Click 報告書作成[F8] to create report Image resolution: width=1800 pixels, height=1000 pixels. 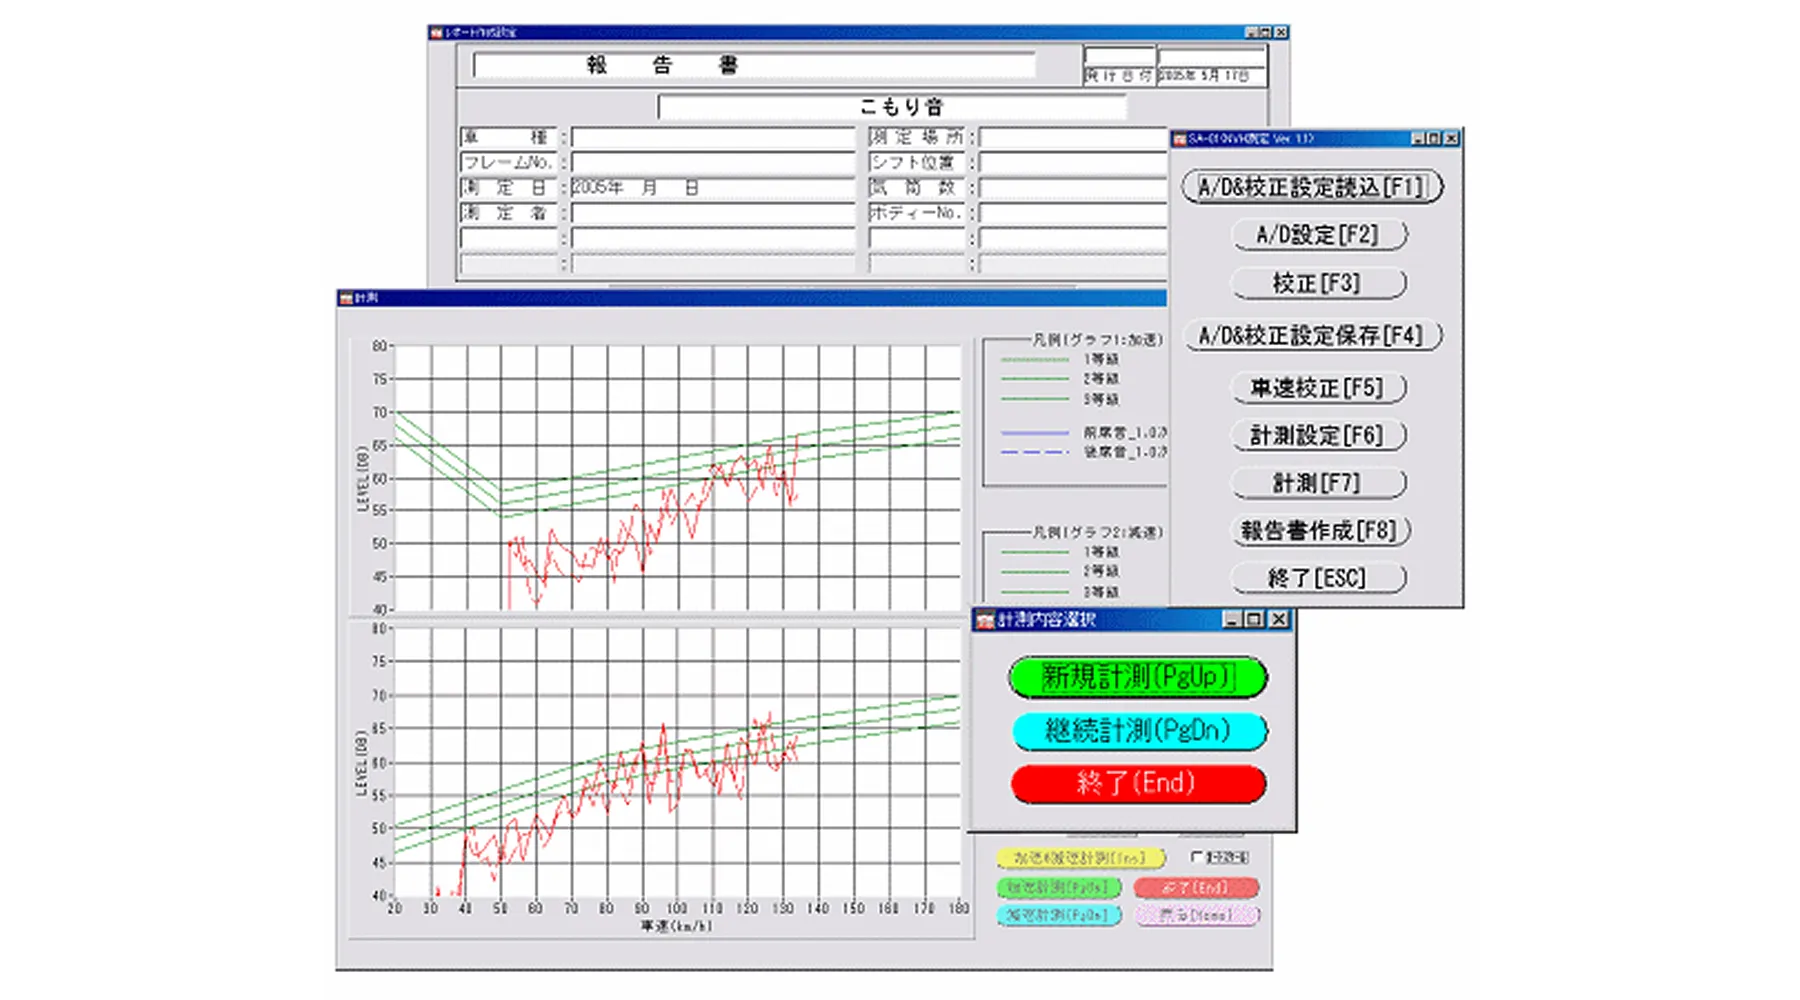[x=1318, y=530]
